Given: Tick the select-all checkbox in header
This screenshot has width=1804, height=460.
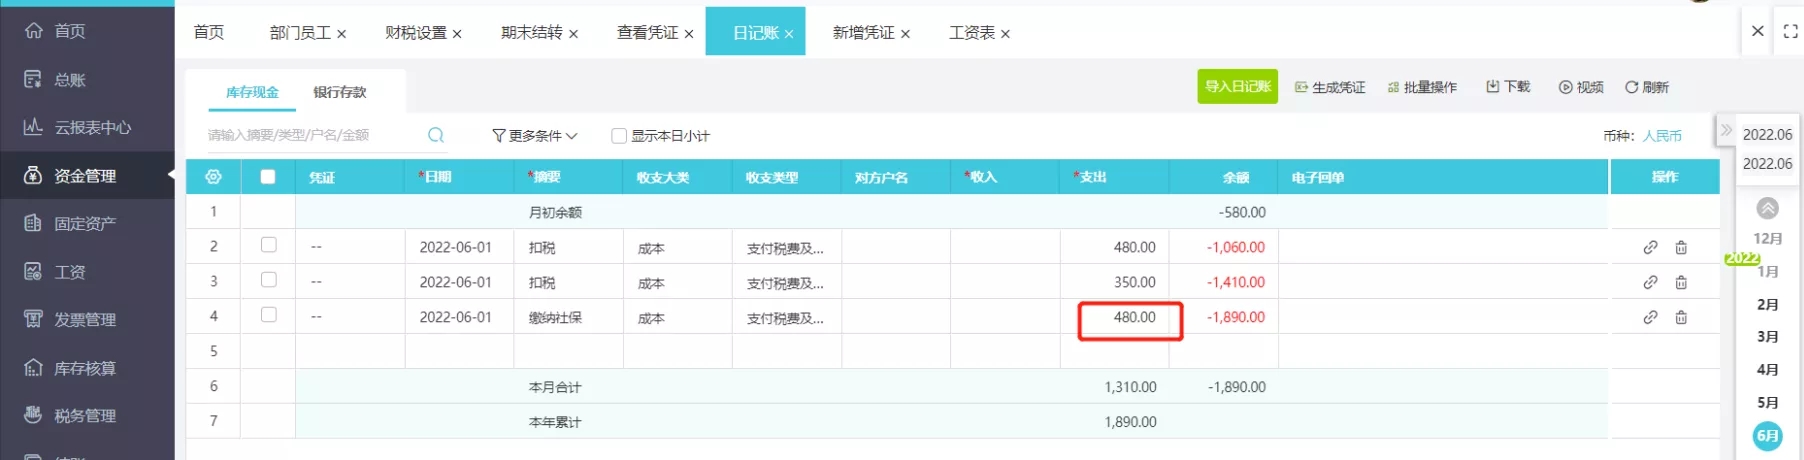Looking at the screenshot, I should 267,177.
